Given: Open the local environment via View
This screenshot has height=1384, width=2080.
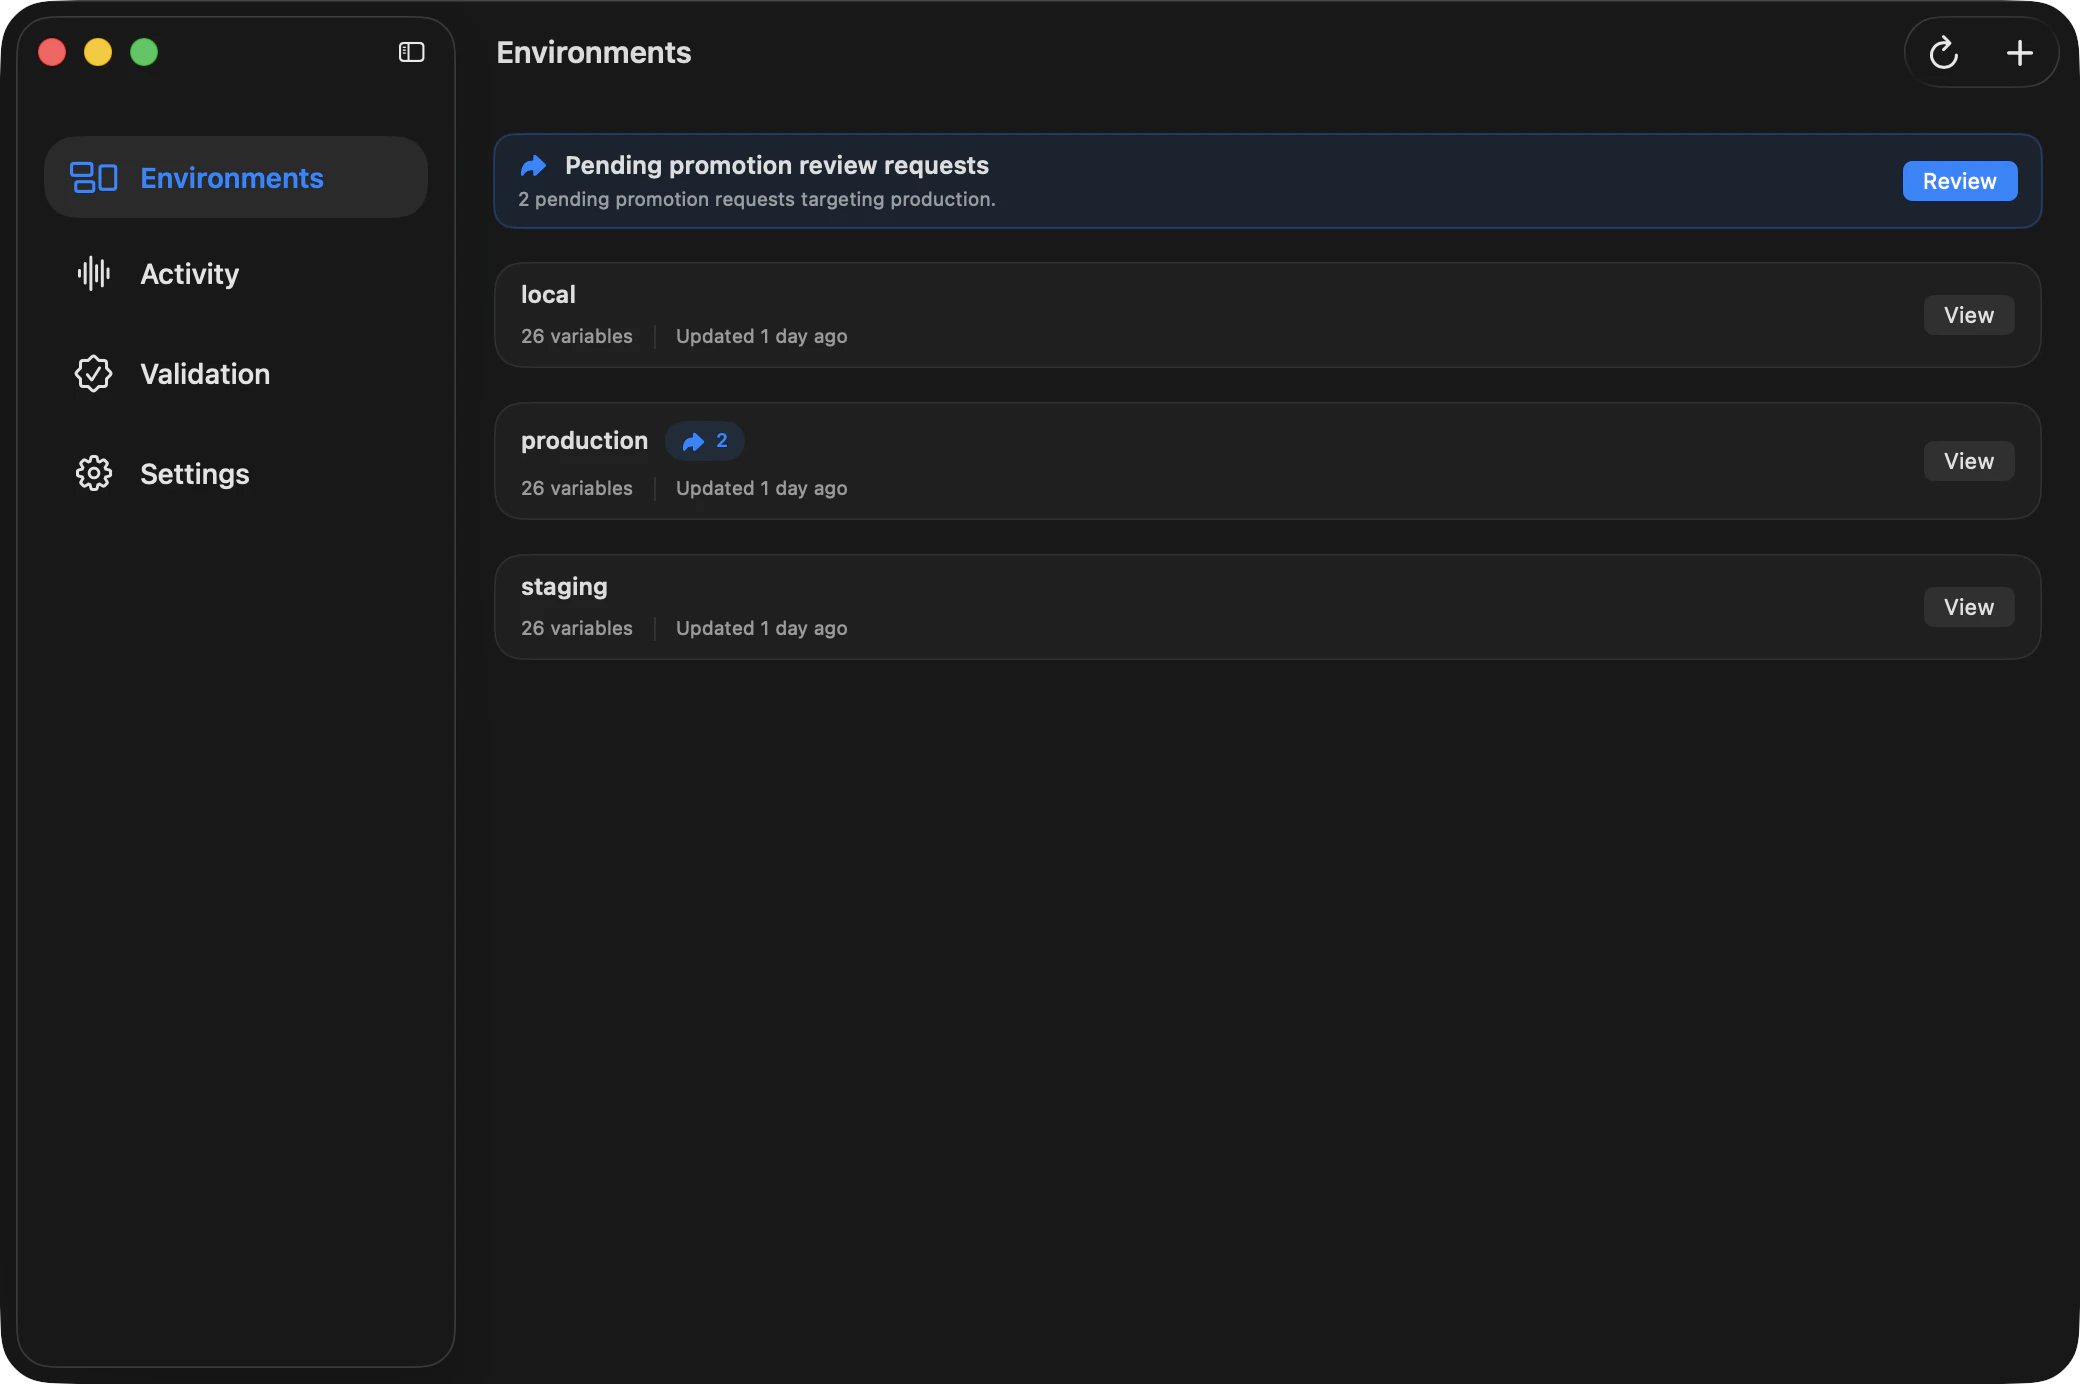Looking at the screenshot, I should click(1967, 314).
